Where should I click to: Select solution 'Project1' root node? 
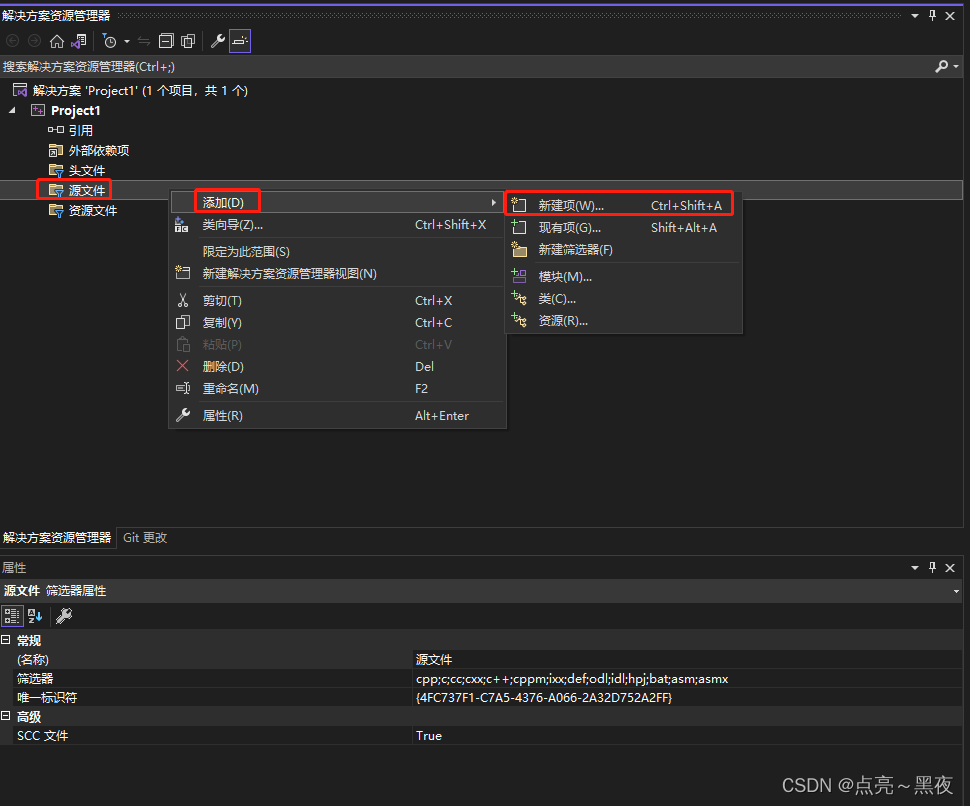(x=140, y=91)
